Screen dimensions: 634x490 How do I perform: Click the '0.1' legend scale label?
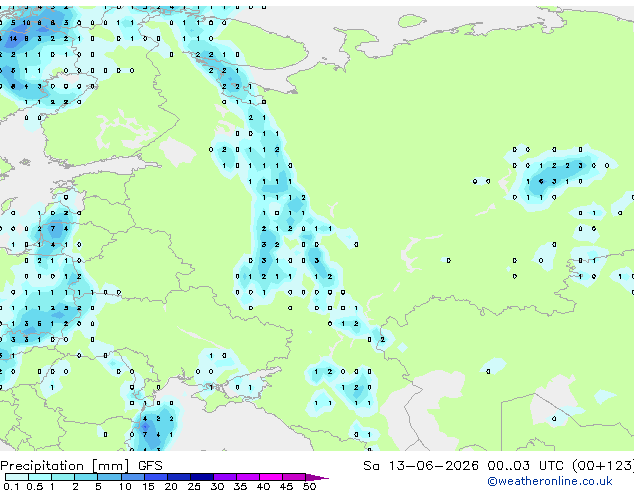(x=11, y=486)
